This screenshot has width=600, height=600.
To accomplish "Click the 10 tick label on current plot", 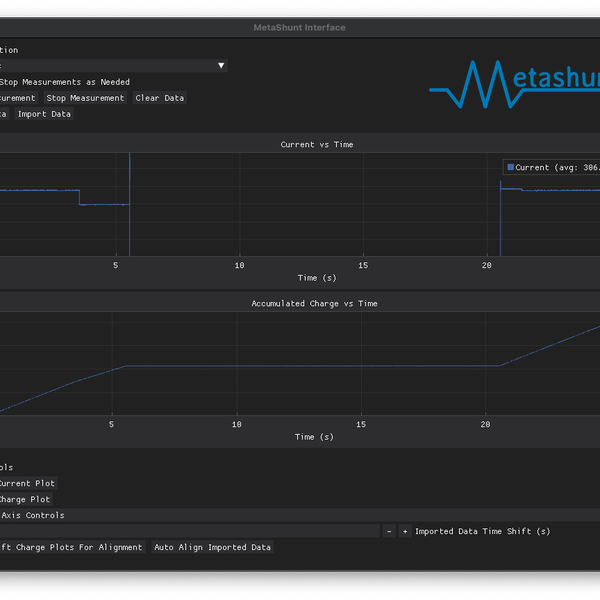I will [240, 266].
